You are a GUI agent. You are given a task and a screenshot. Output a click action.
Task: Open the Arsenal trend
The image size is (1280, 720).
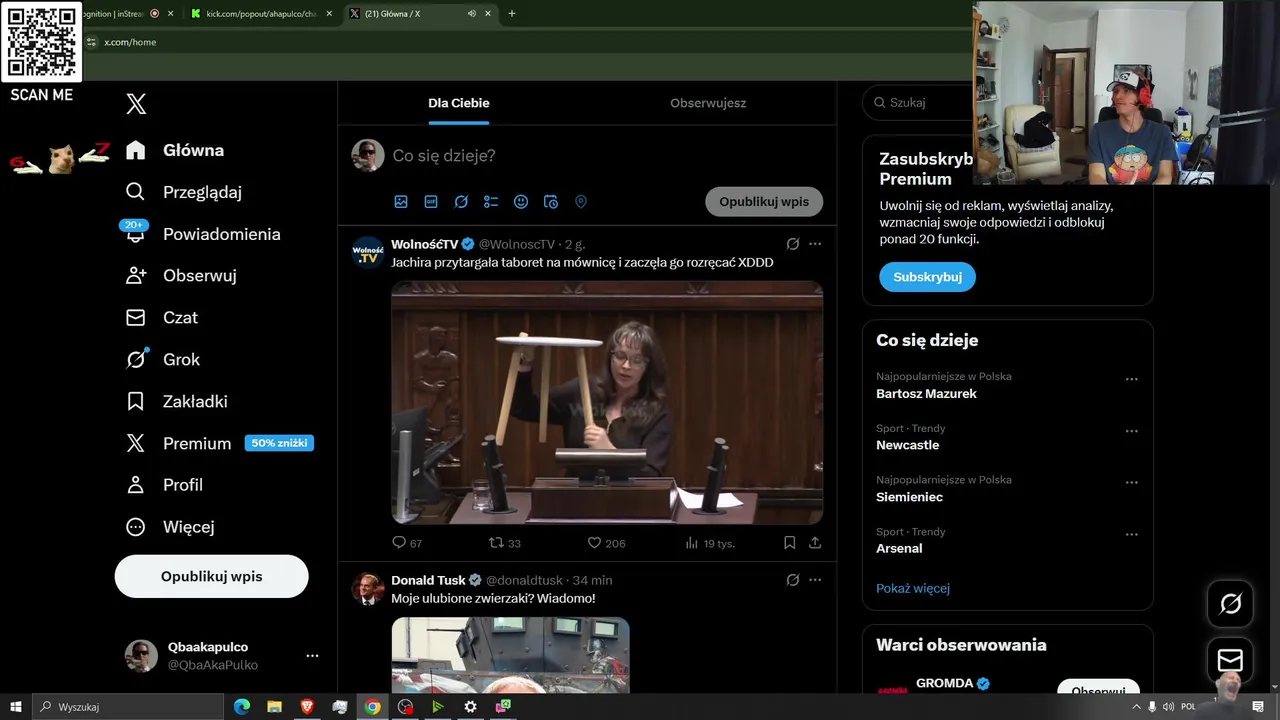[899, 549]
